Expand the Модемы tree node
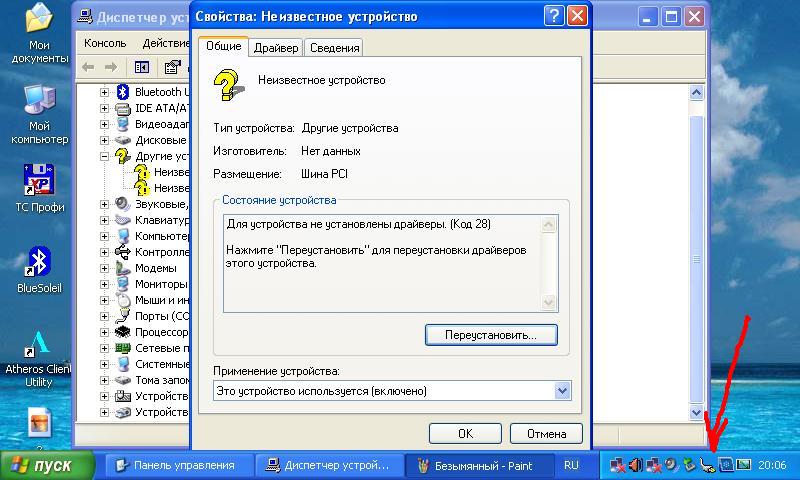 (x=105, y=268)
